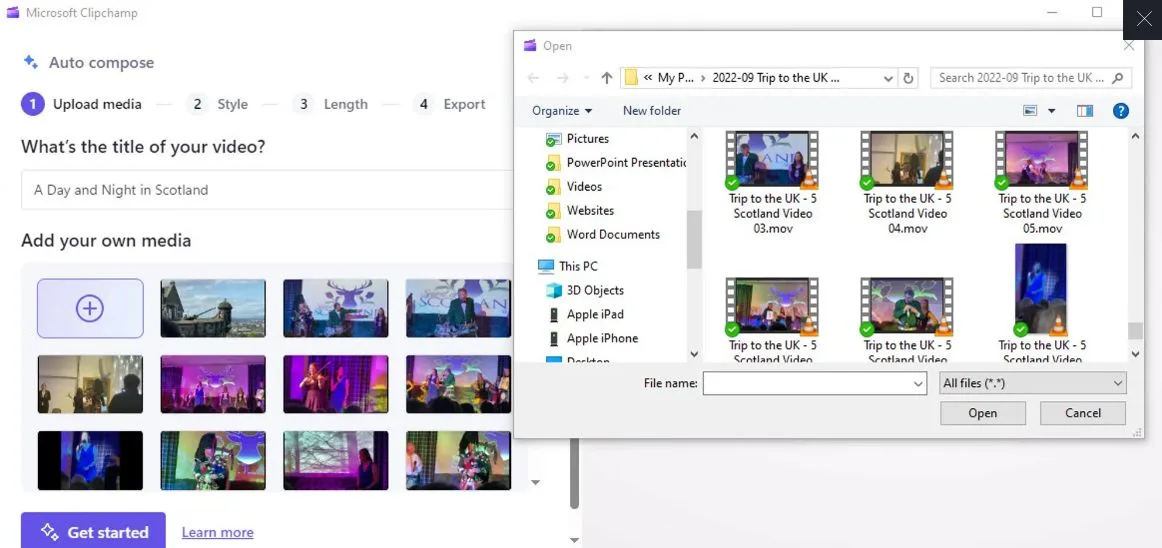Select 3D Objects in navigation pane
The height and width of the screenshot is (548, 1162).
(x=595, y=291)
